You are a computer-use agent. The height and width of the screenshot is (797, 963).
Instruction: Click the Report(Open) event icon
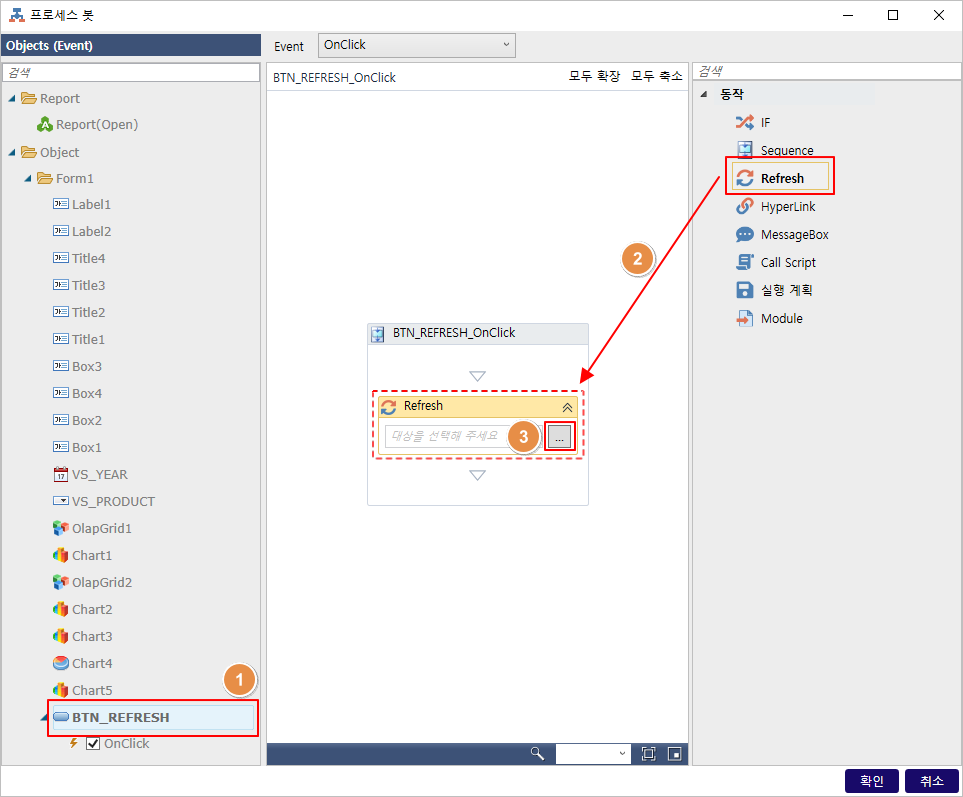coord(45,125)
